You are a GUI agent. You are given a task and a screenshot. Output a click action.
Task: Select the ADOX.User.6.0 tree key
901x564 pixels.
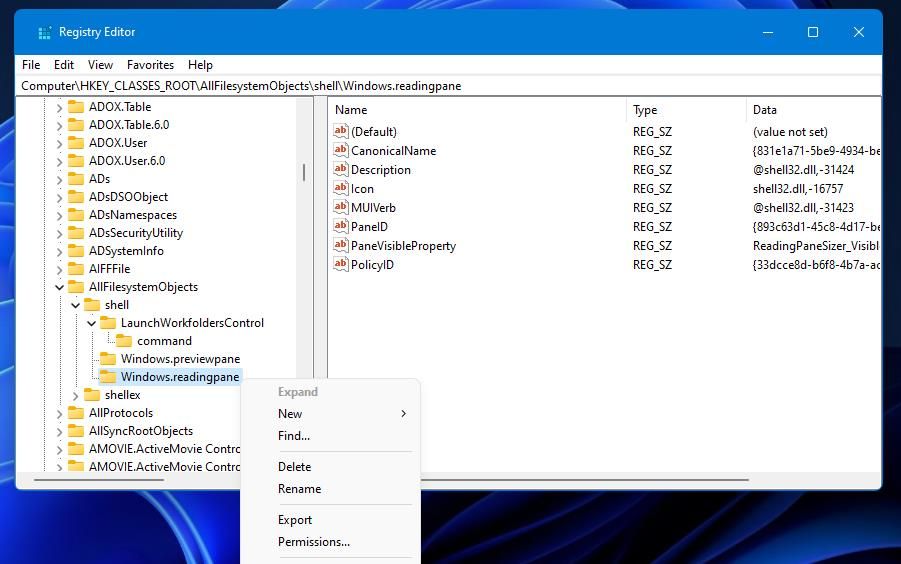tap(127, 161)
